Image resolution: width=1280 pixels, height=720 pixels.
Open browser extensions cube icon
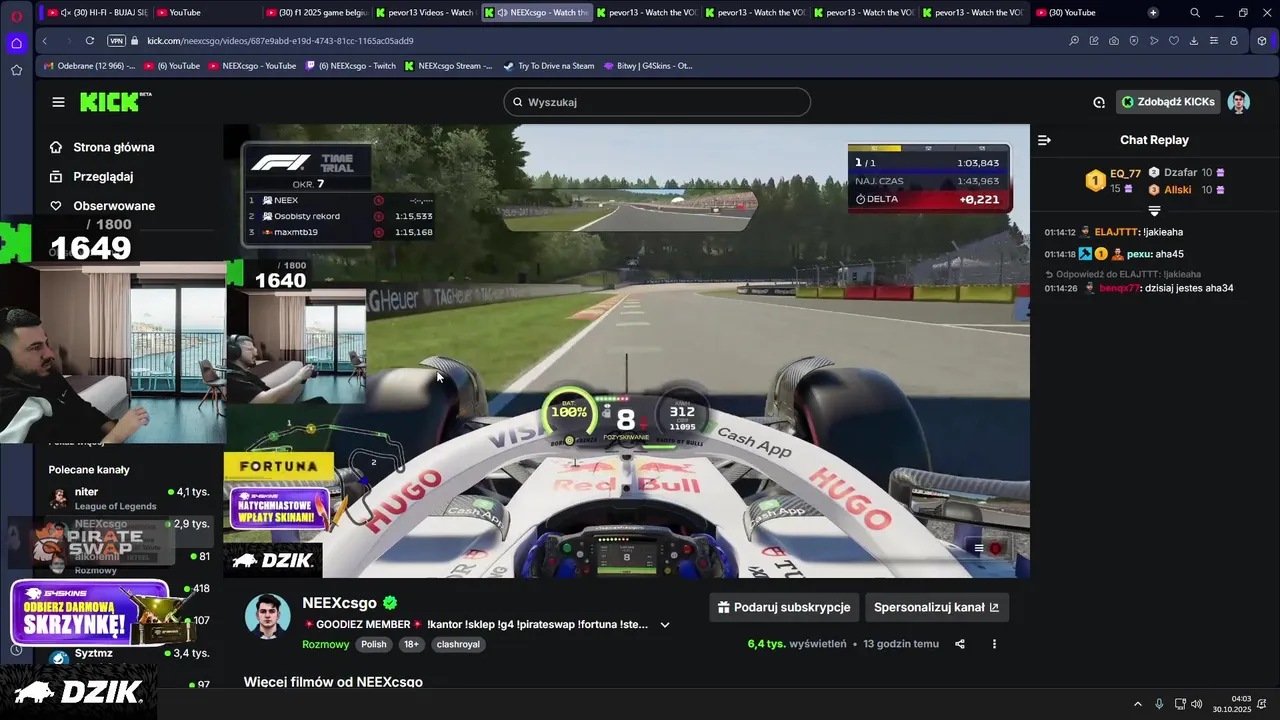(1262, 41)
